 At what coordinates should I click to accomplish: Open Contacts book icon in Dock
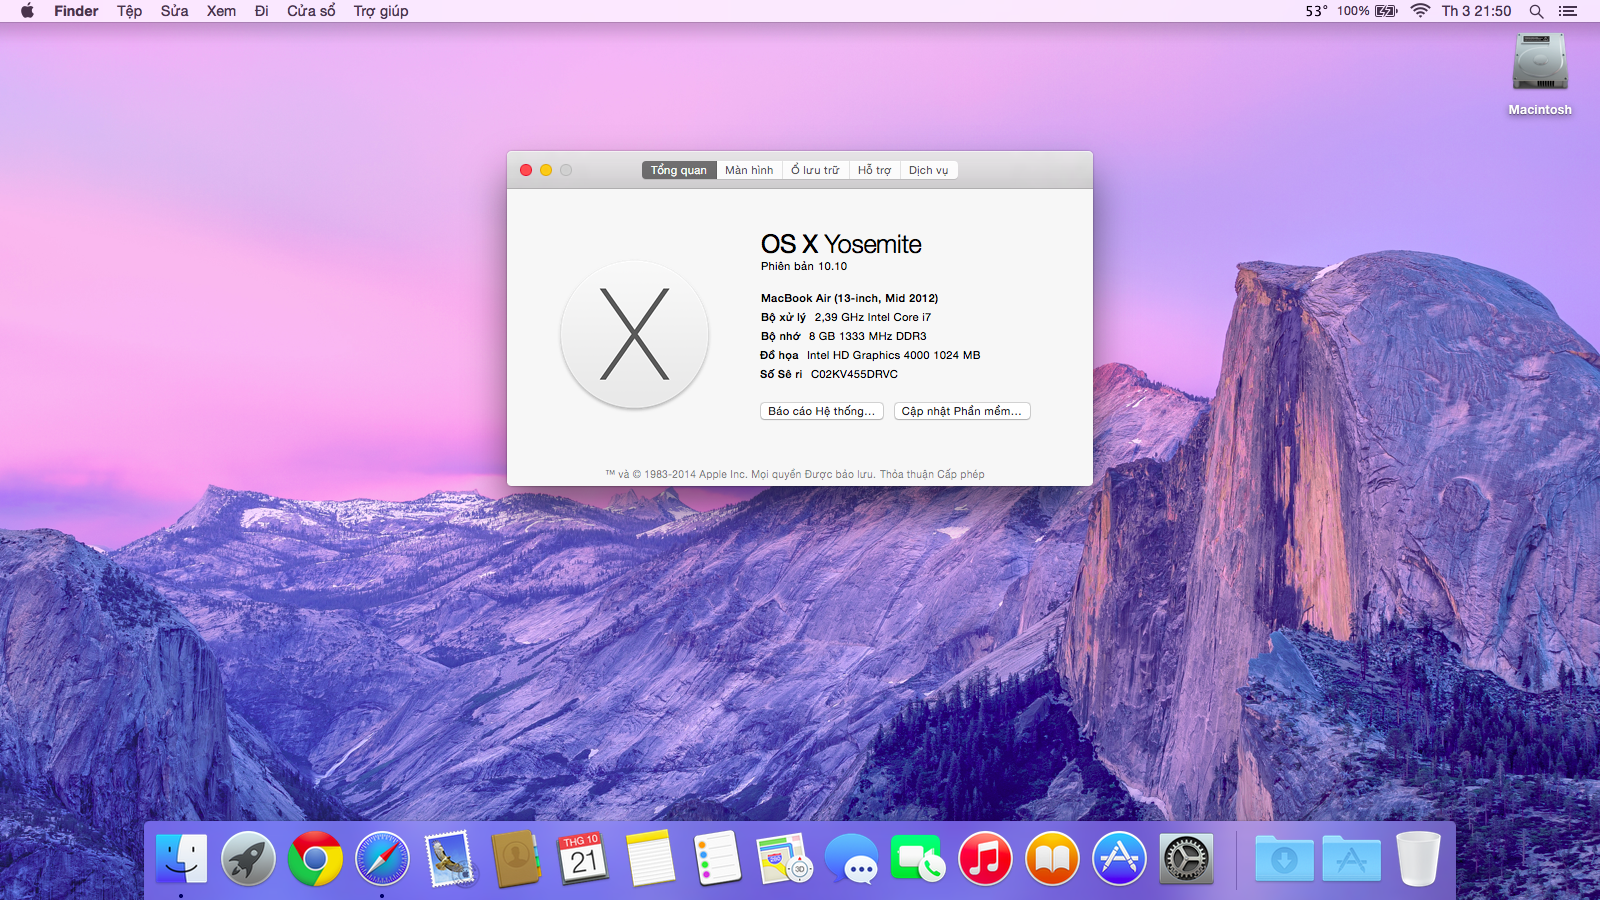(x=516, y=858)
